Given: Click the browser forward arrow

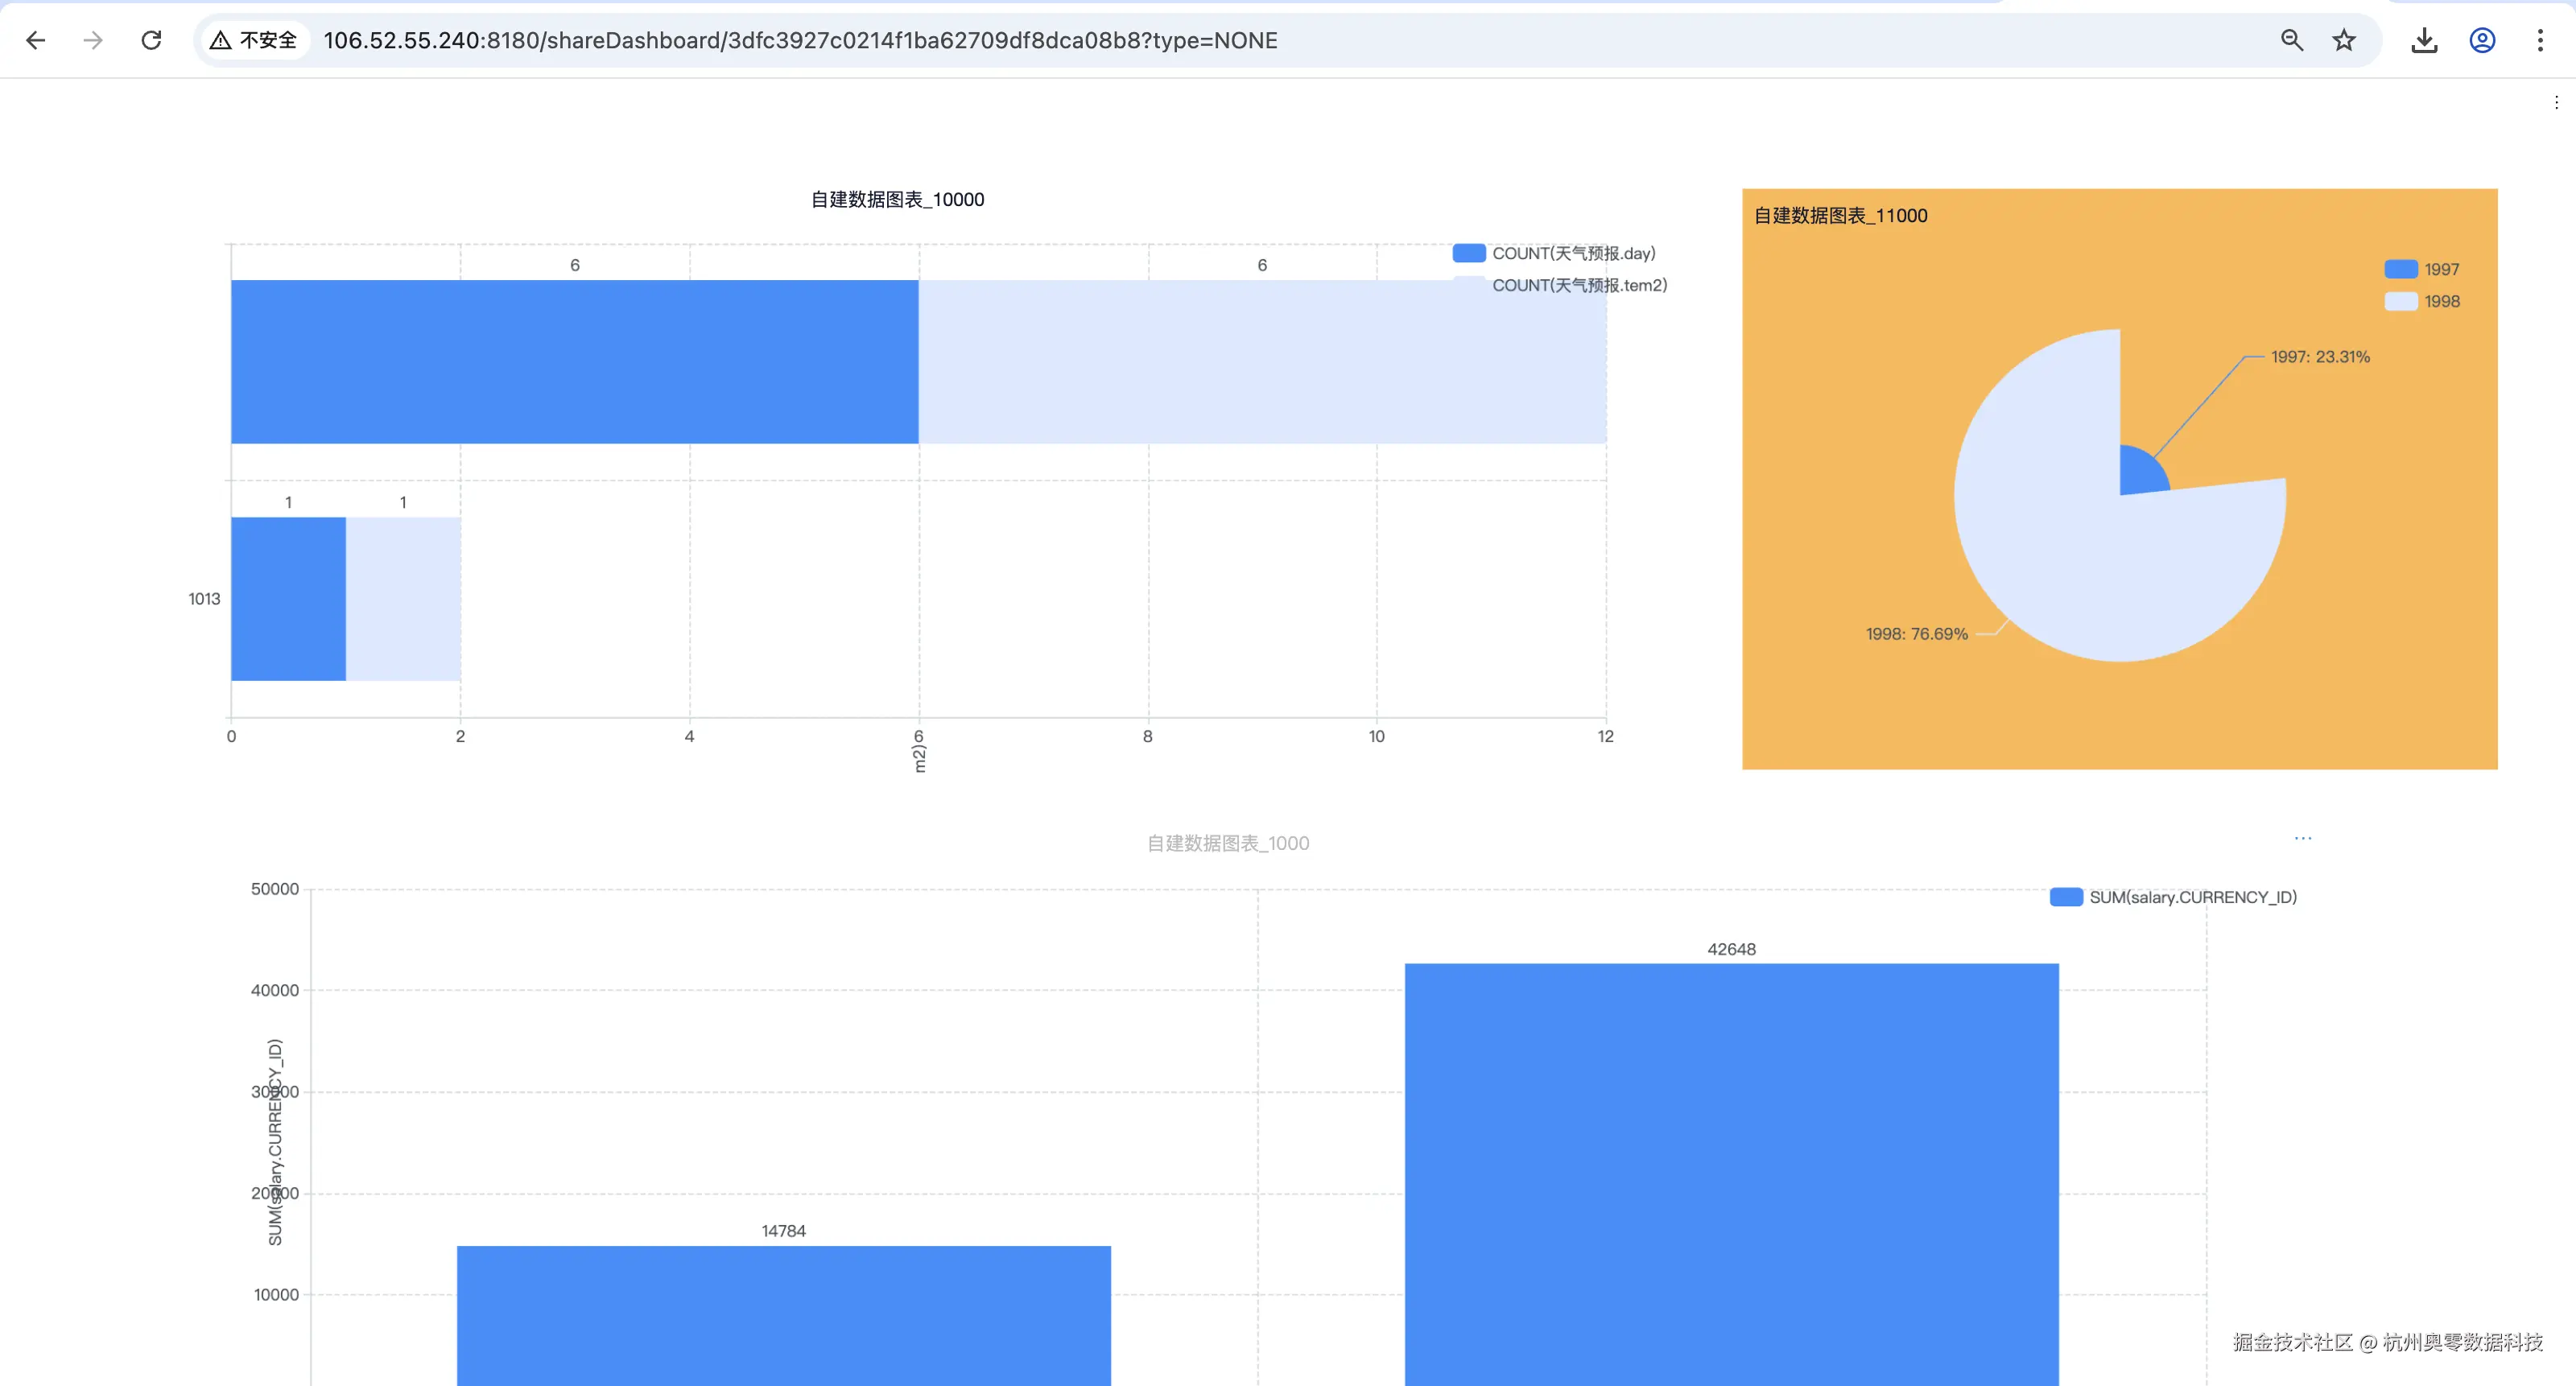Looking at the screenshot, I should pos(93,40).
